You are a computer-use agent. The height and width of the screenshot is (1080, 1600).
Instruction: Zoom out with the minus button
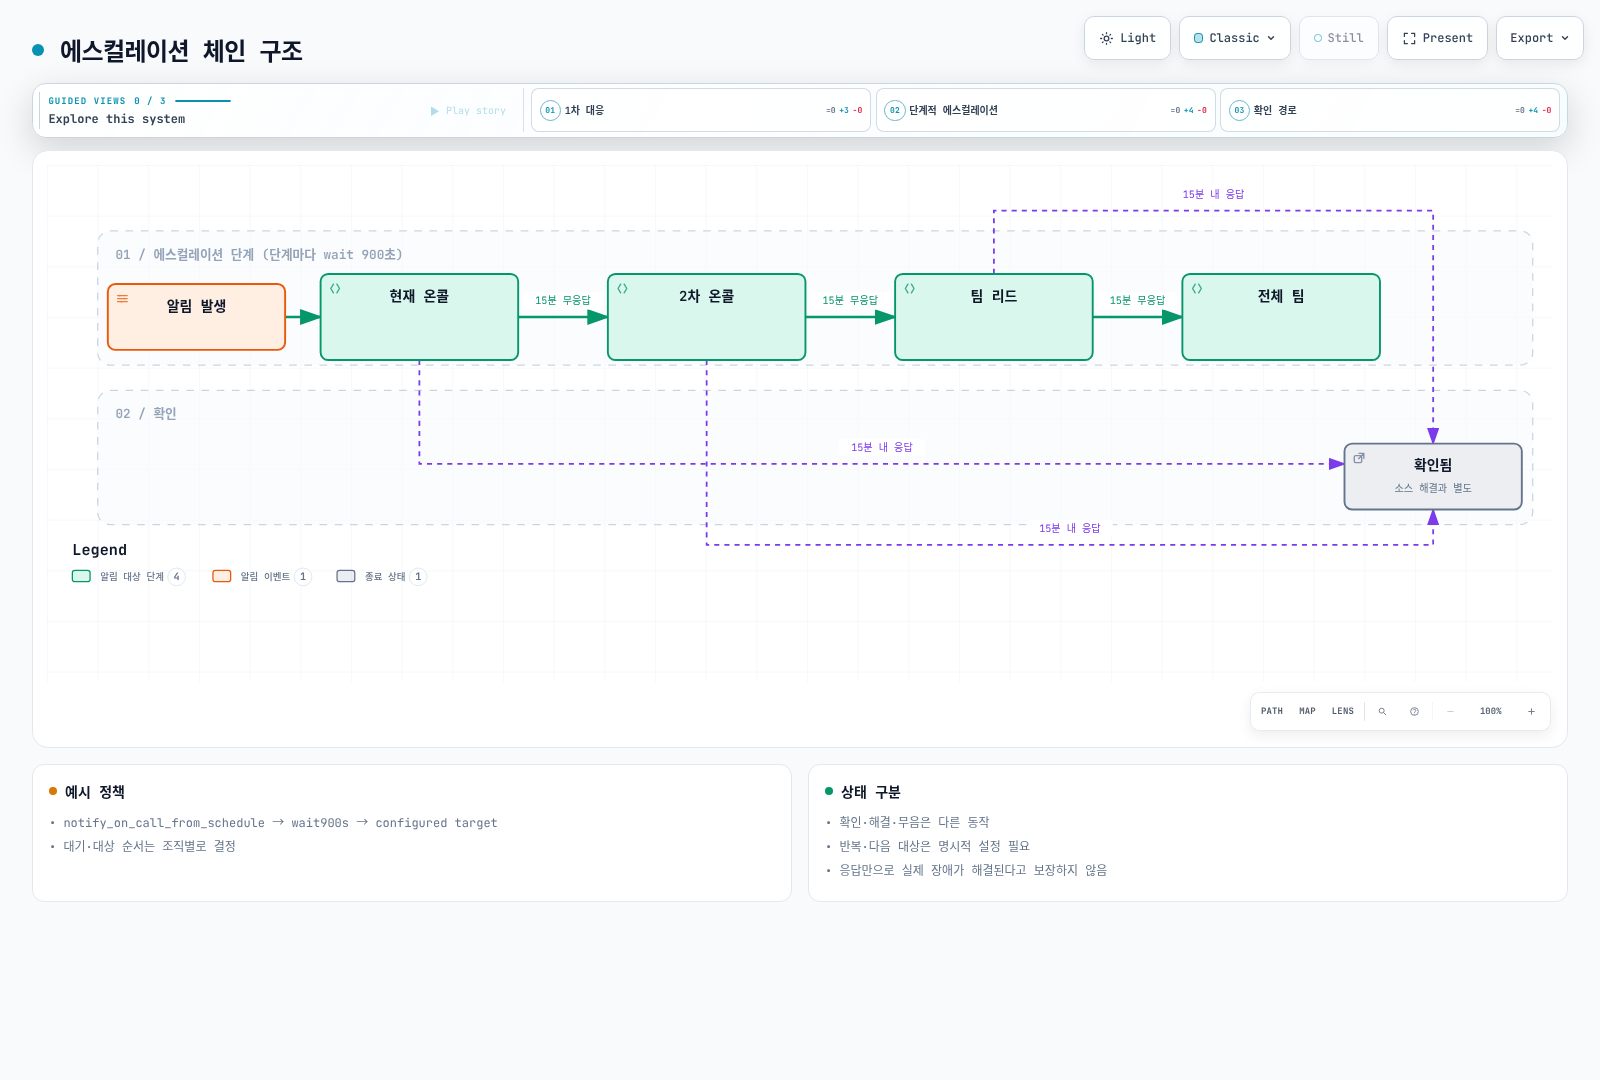coord(1450,712)
